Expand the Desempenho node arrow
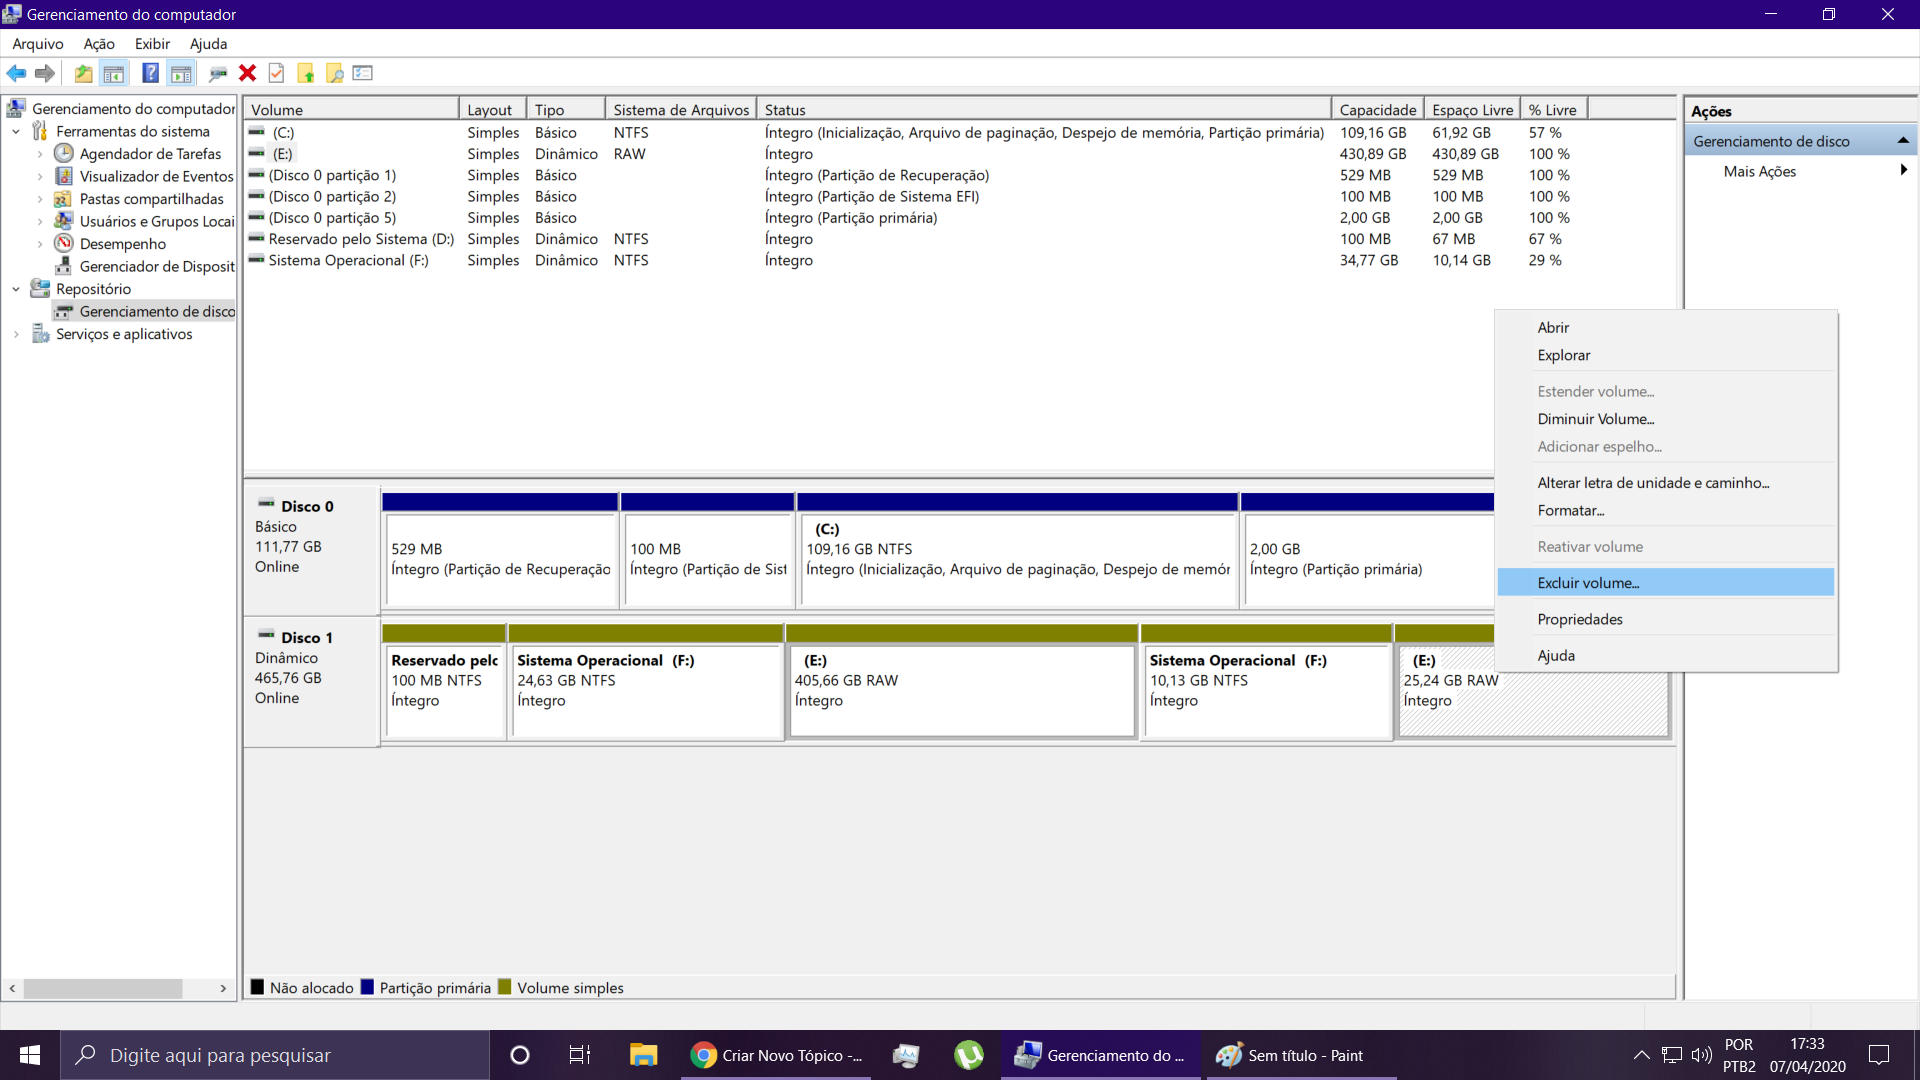 pos(40,244)
